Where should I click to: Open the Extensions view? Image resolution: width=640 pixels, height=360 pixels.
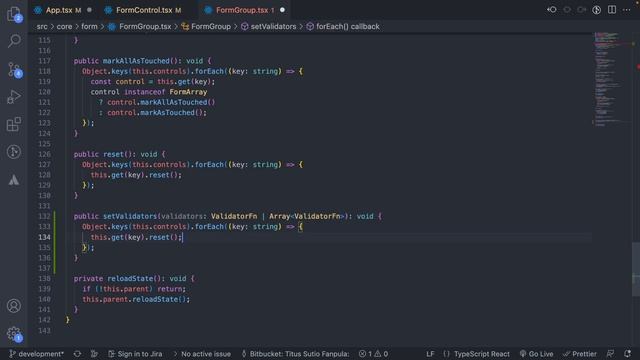14,124
